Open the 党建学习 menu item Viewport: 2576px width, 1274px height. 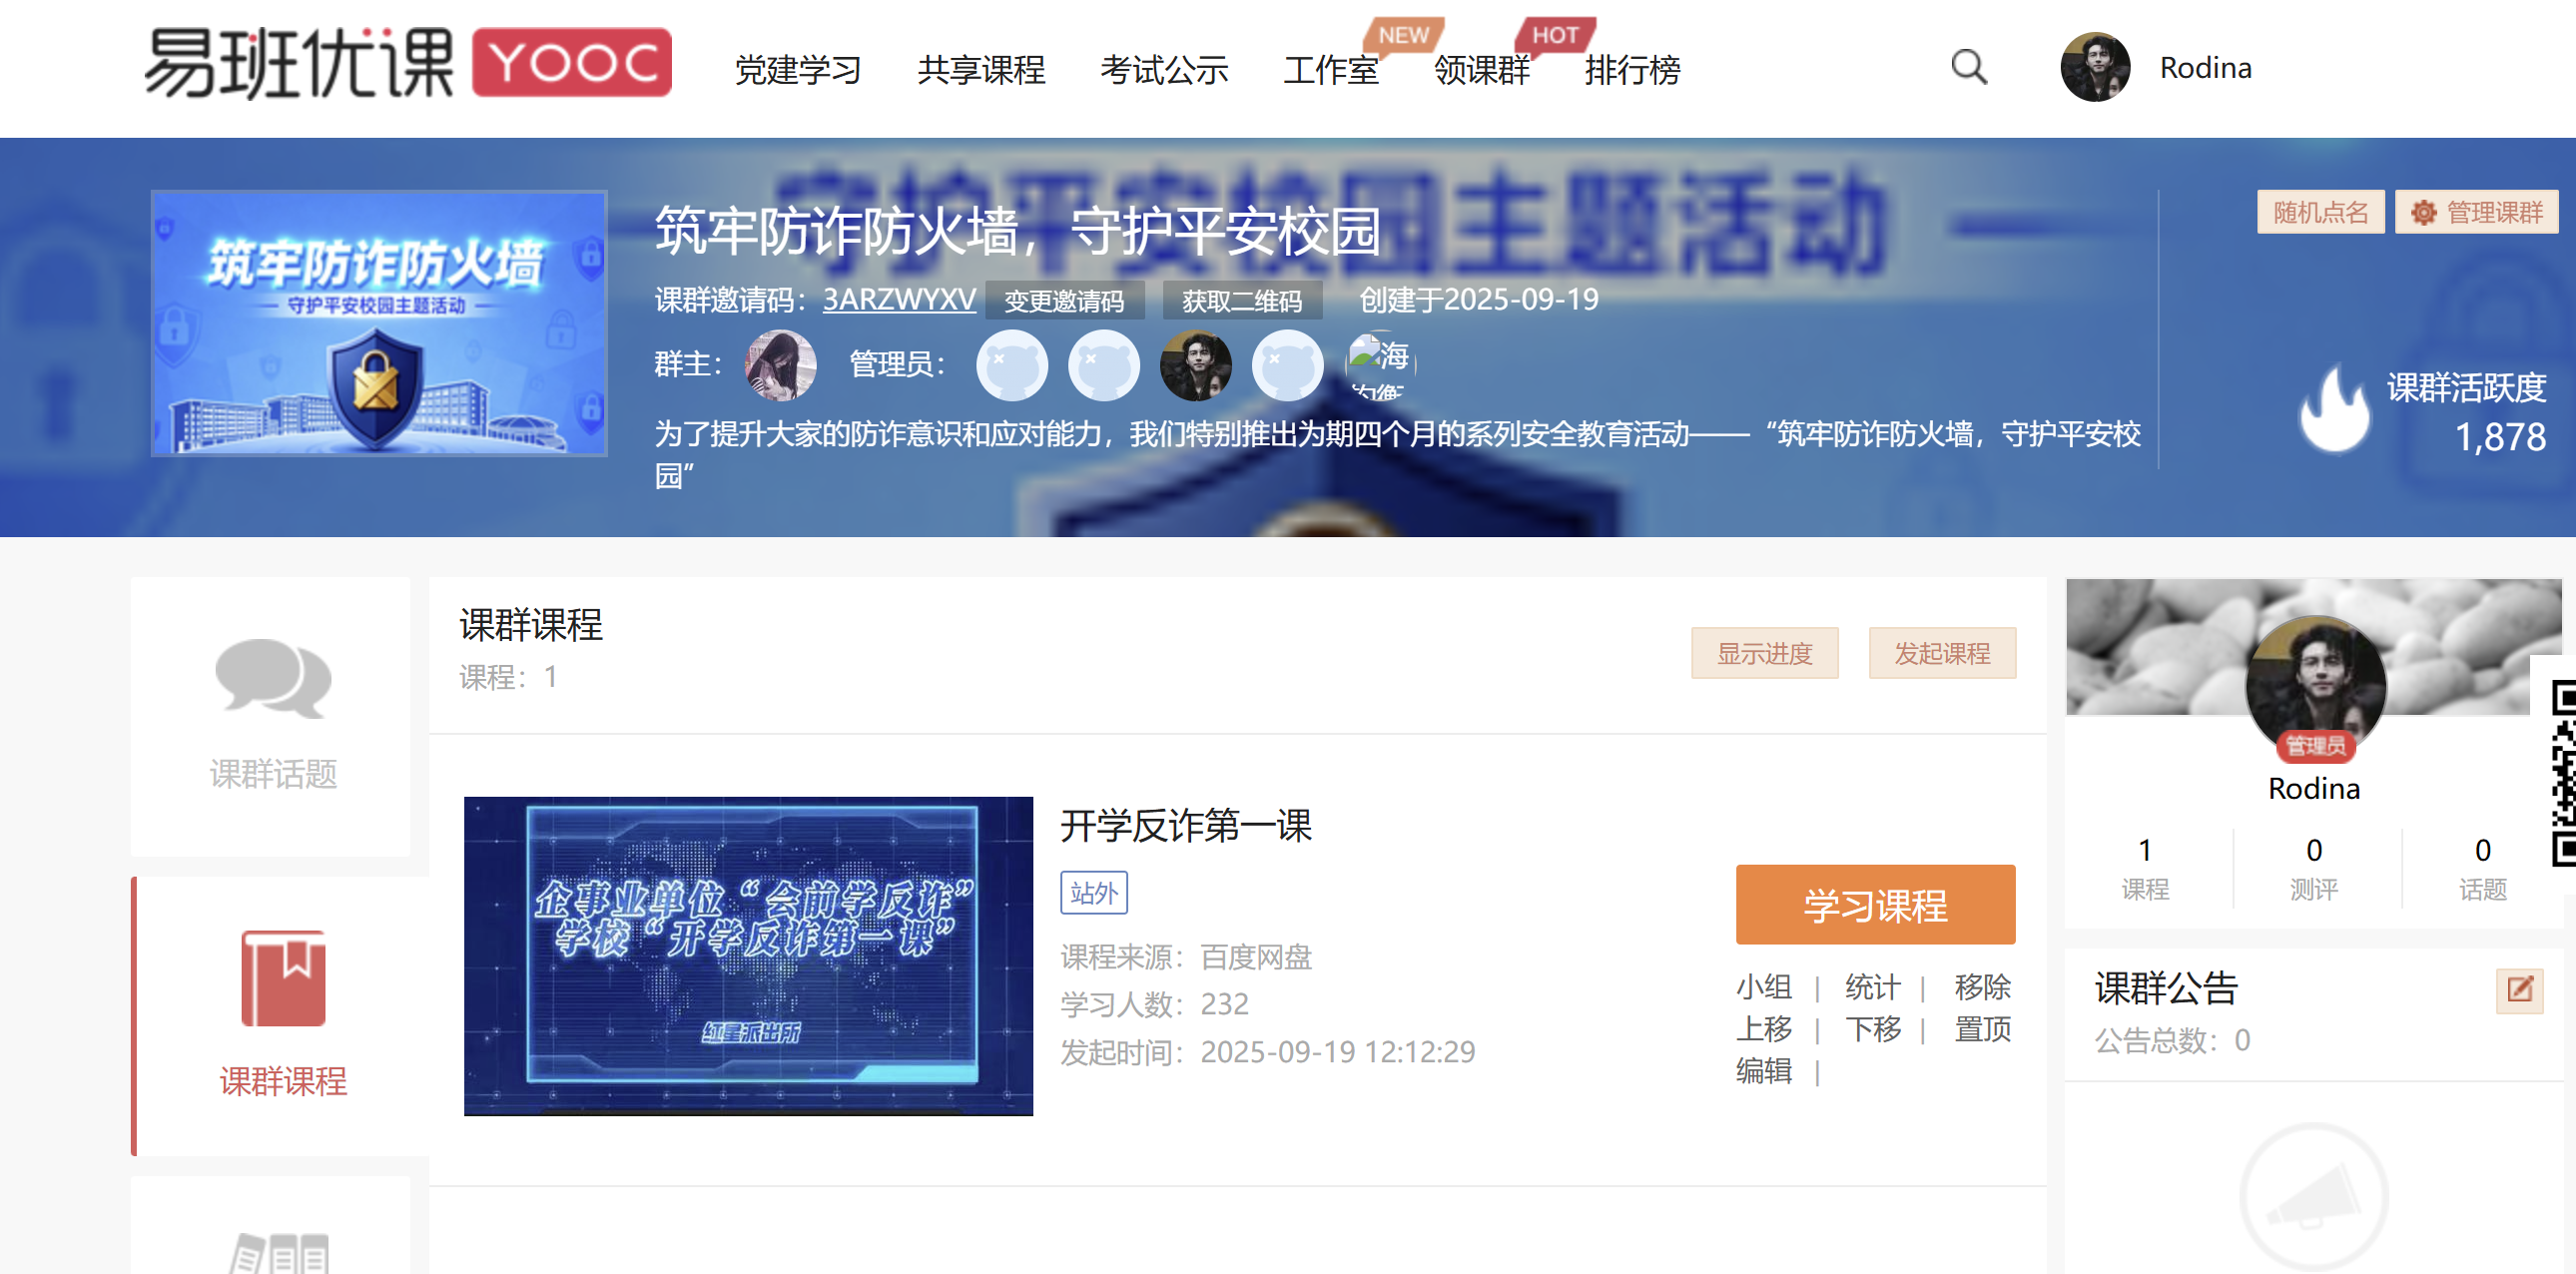pyautogui.click(x=798, y=70)
